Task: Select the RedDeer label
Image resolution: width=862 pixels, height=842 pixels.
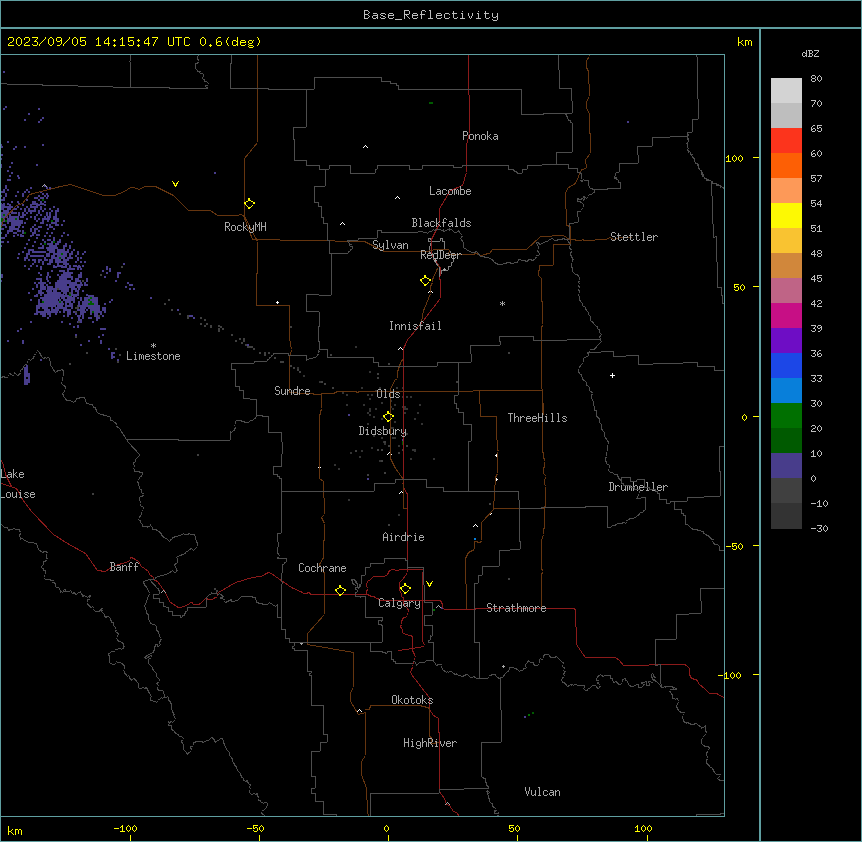Action: coord(440,255)
